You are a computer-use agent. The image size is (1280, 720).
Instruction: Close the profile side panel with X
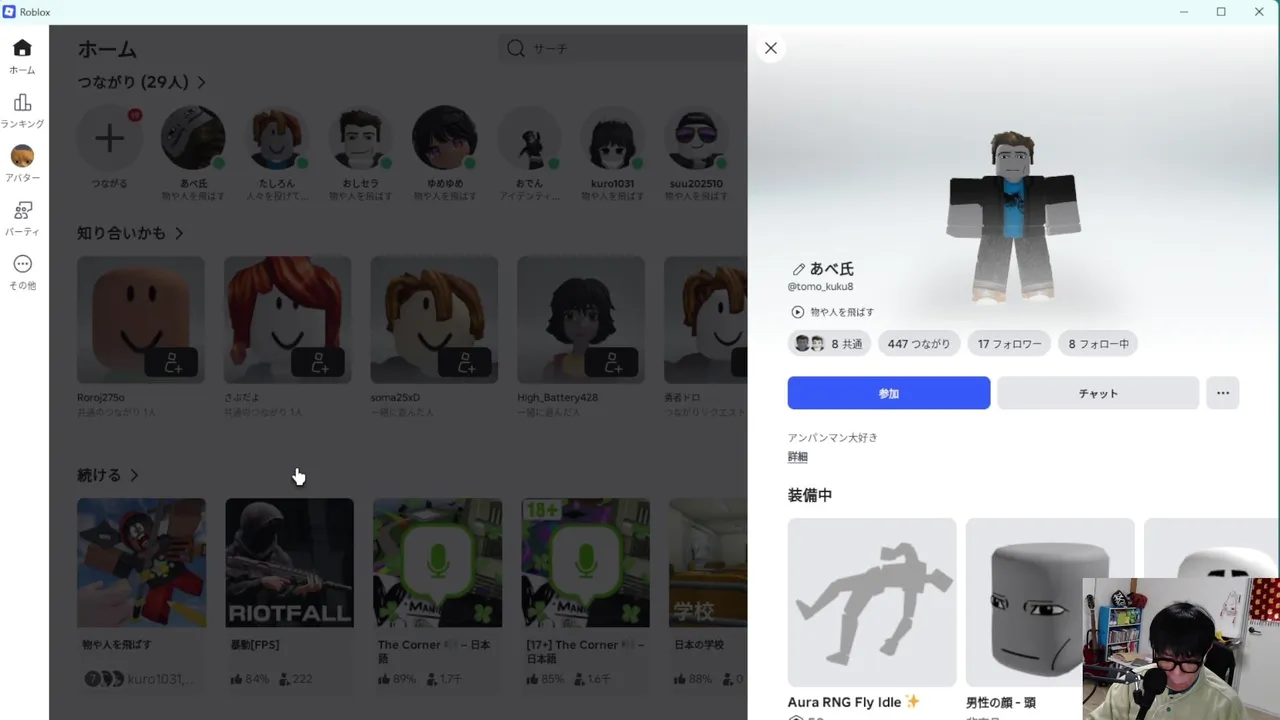771,48
